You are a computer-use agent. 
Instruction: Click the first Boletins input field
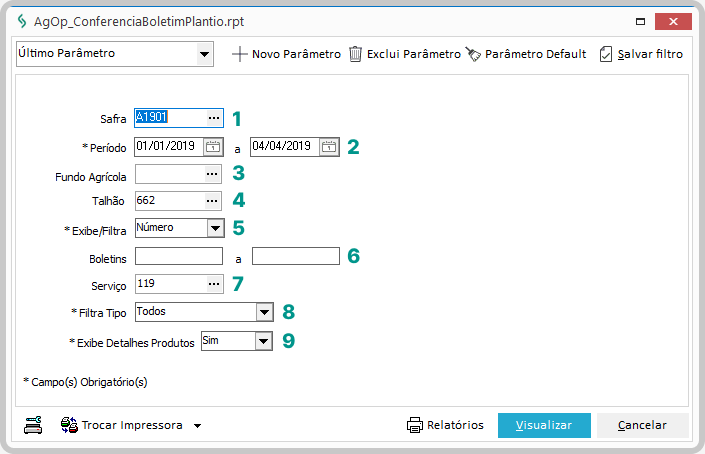coord(179,256)
